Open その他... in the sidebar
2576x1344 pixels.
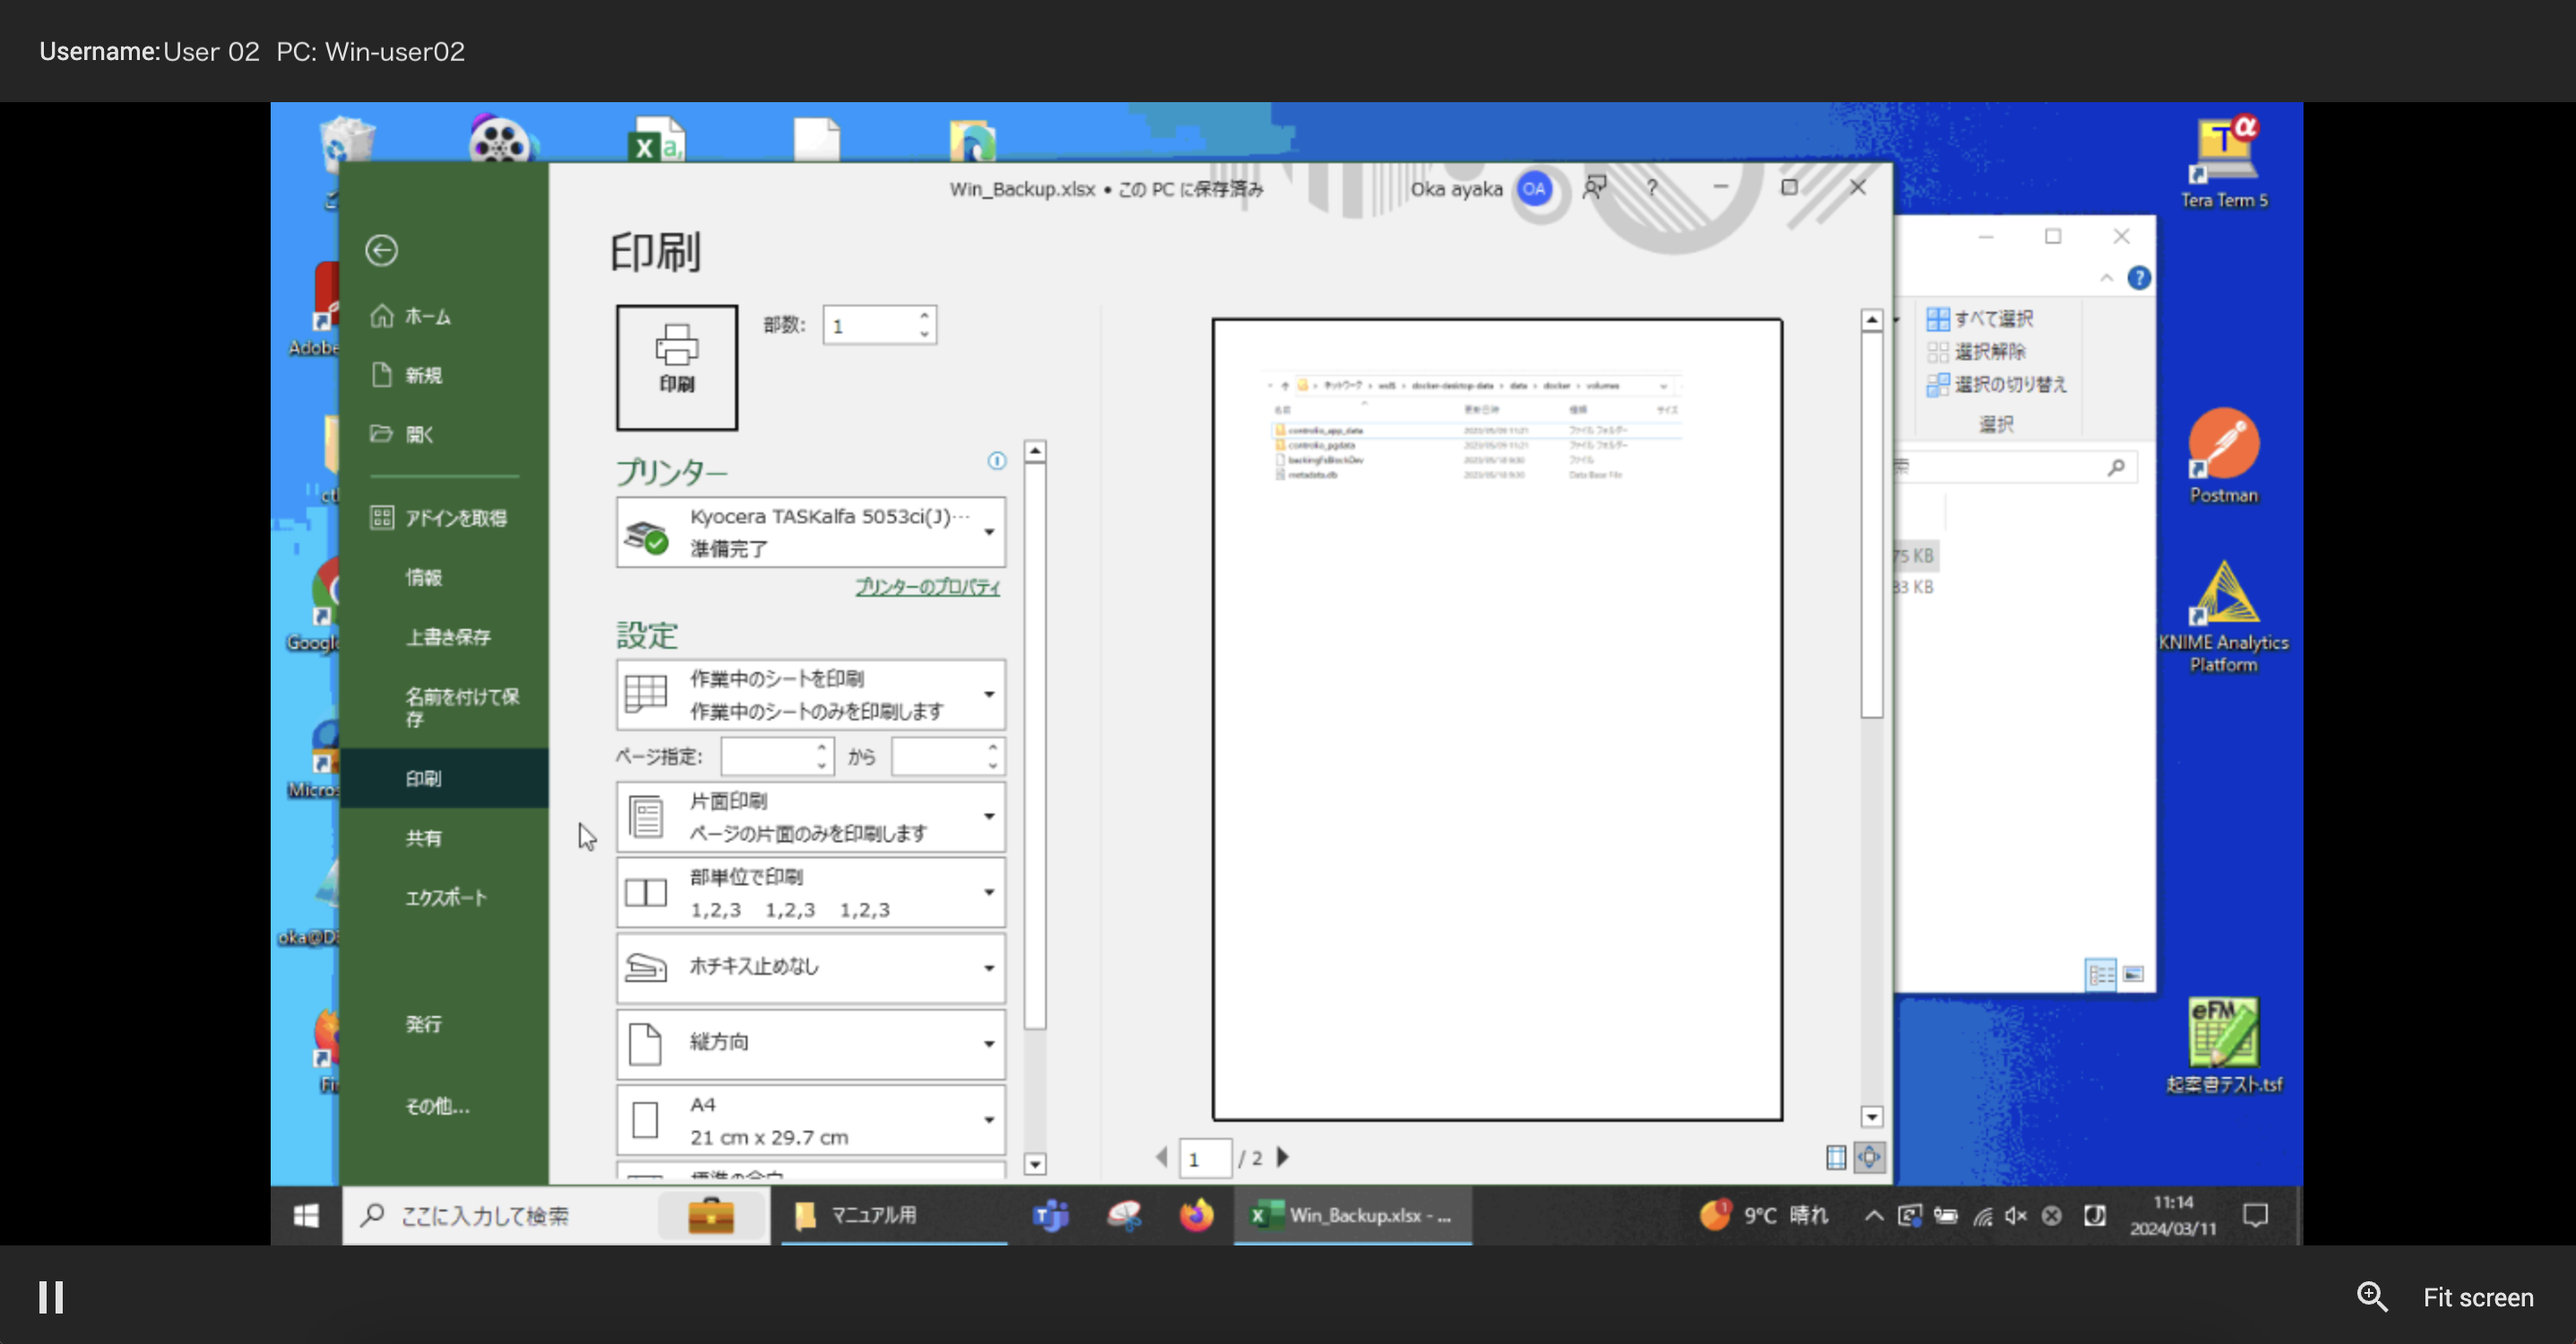[x=436, y=1105]
